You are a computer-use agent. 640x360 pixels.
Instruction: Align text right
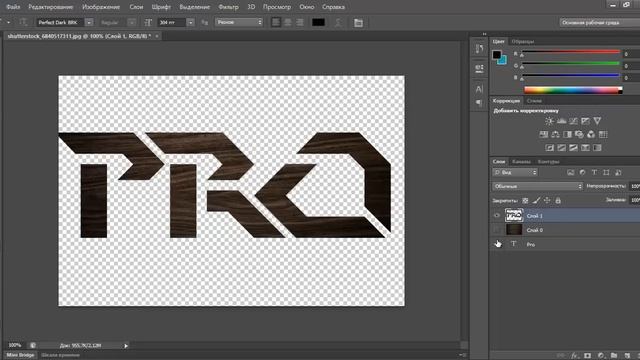(300, 22)
